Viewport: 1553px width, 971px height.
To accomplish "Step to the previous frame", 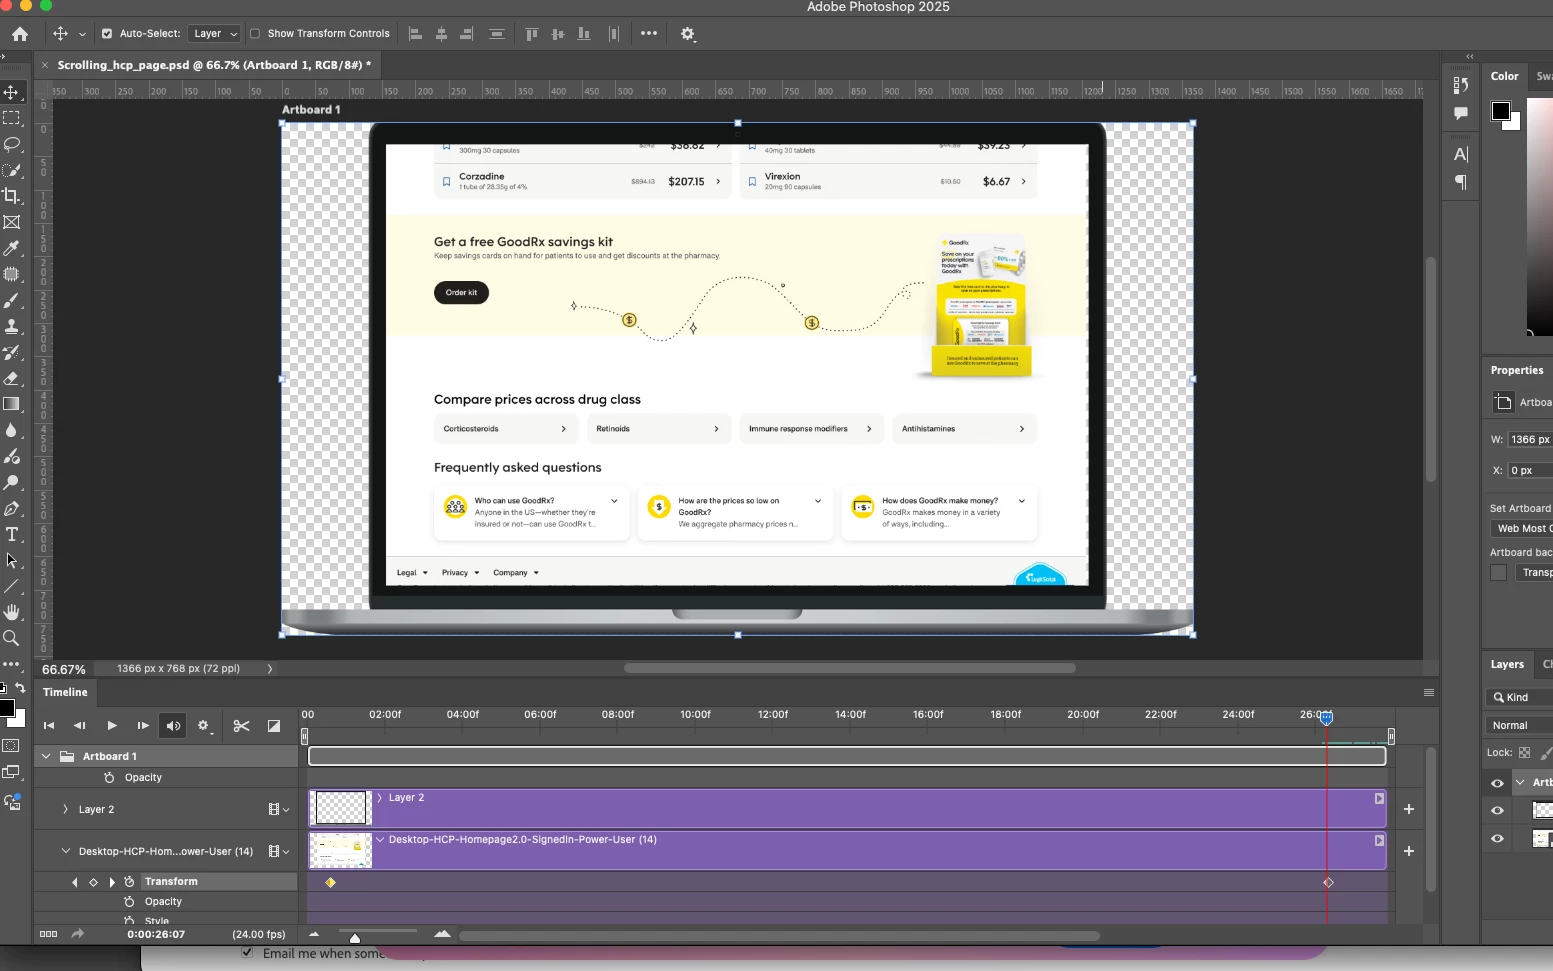I will click(80, 726).
